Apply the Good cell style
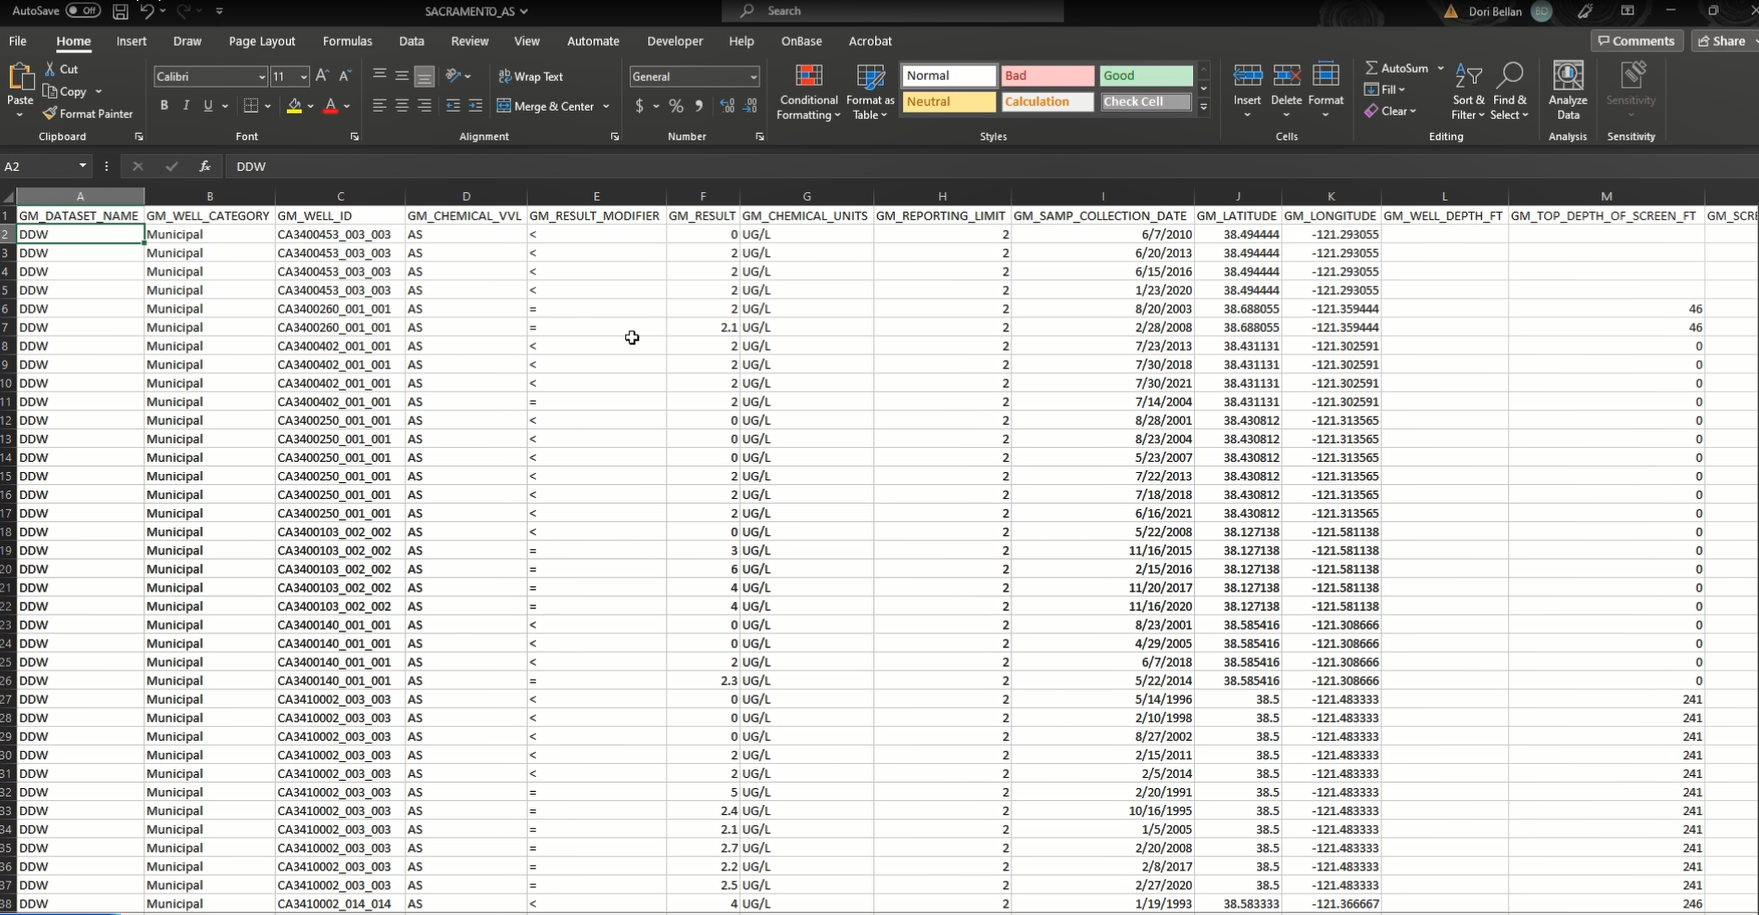The height and width of the screenshot is (915, 1759). click(1146, 76)
